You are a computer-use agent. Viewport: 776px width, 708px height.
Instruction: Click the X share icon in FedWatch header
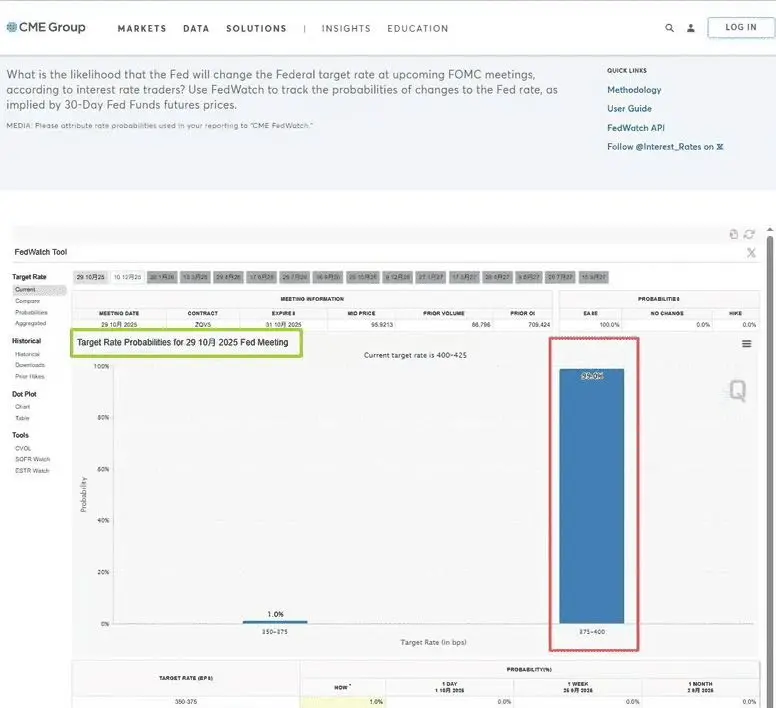(751, 253)
